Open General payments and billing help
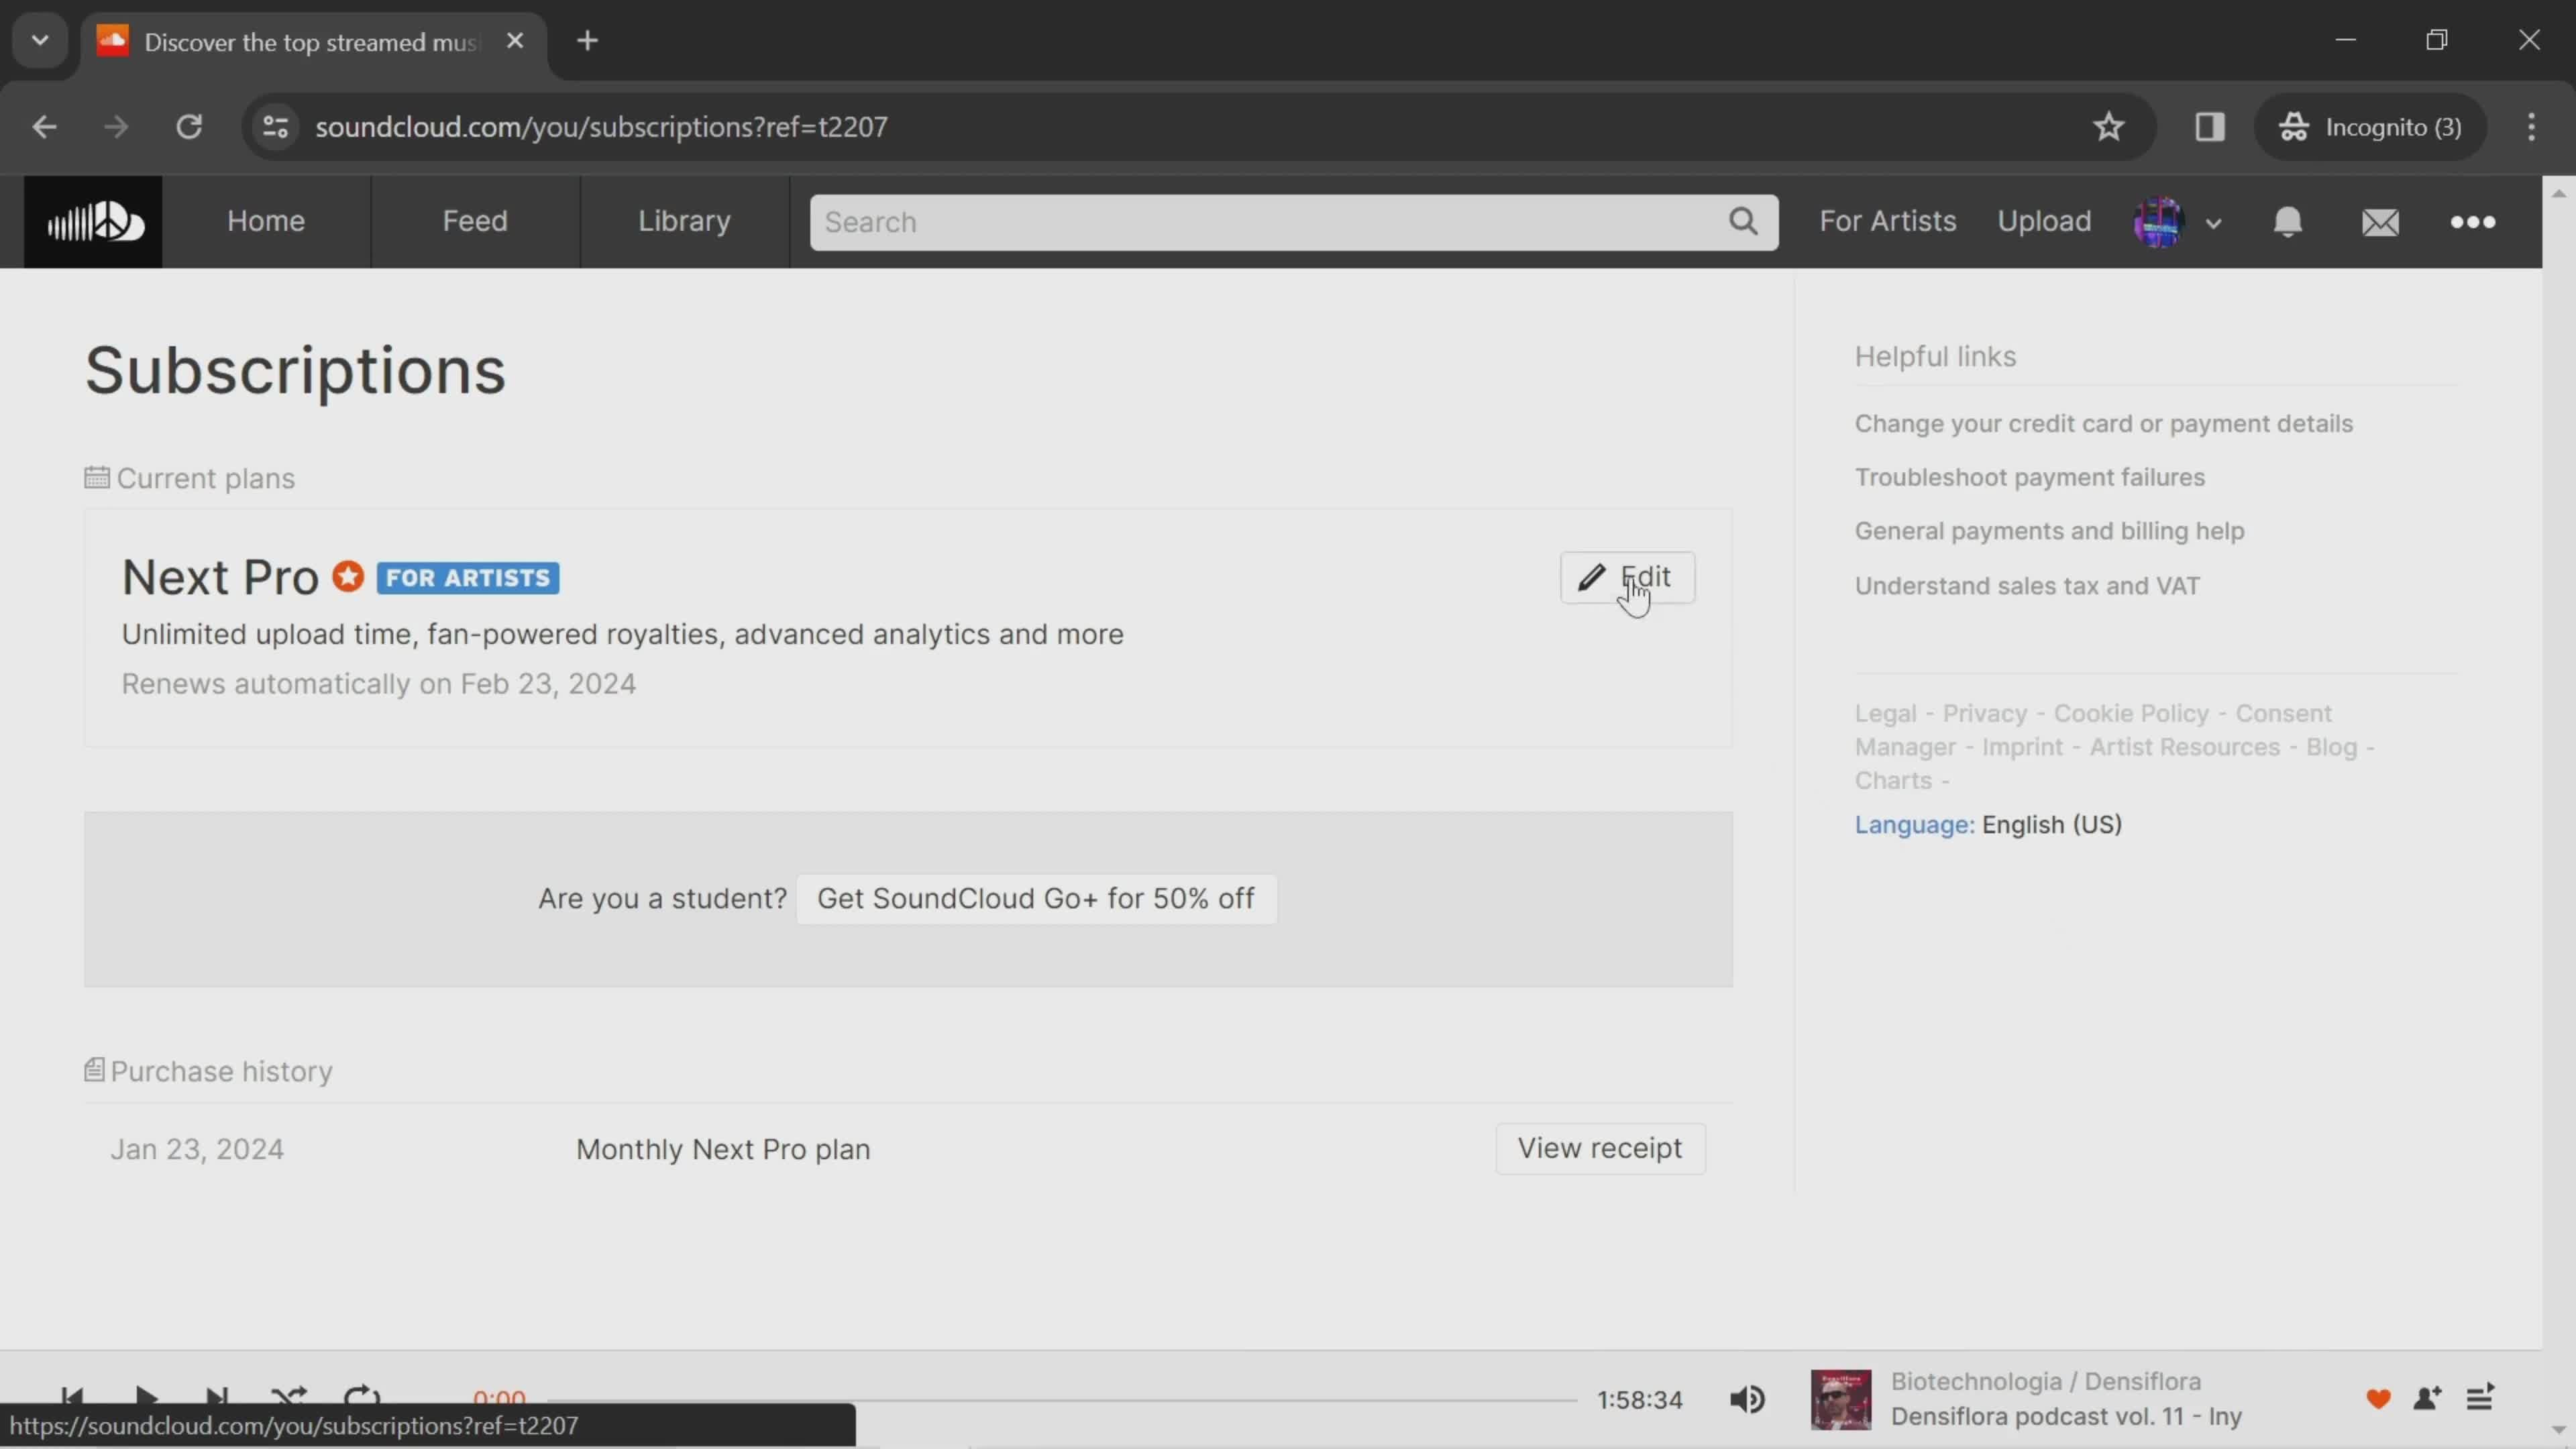 [x=2049, y=531]
